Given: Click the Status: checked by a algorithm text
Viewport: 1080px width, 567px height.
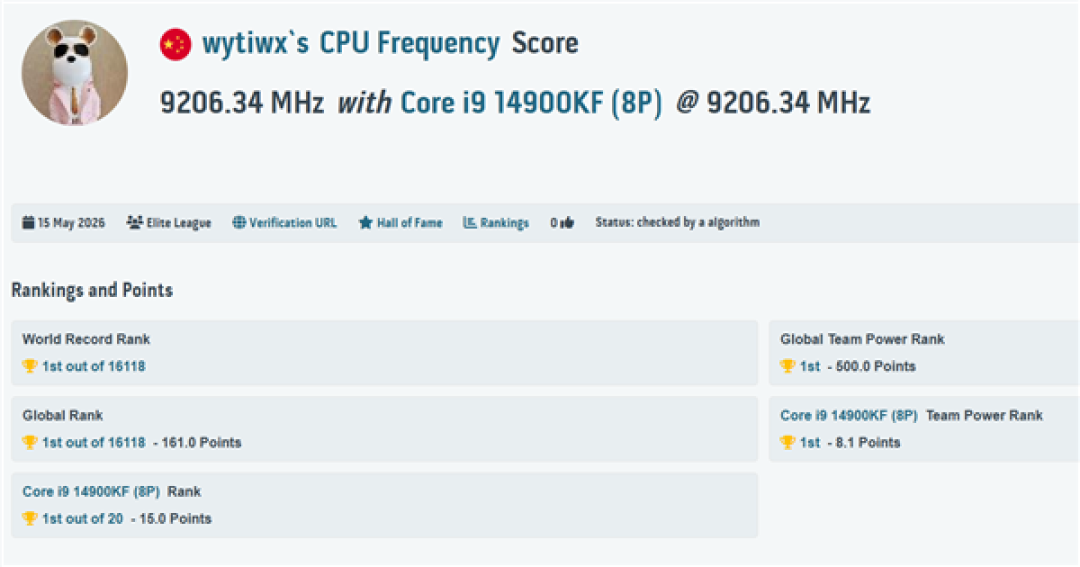Looking at the screenshot, I should 678,223.
